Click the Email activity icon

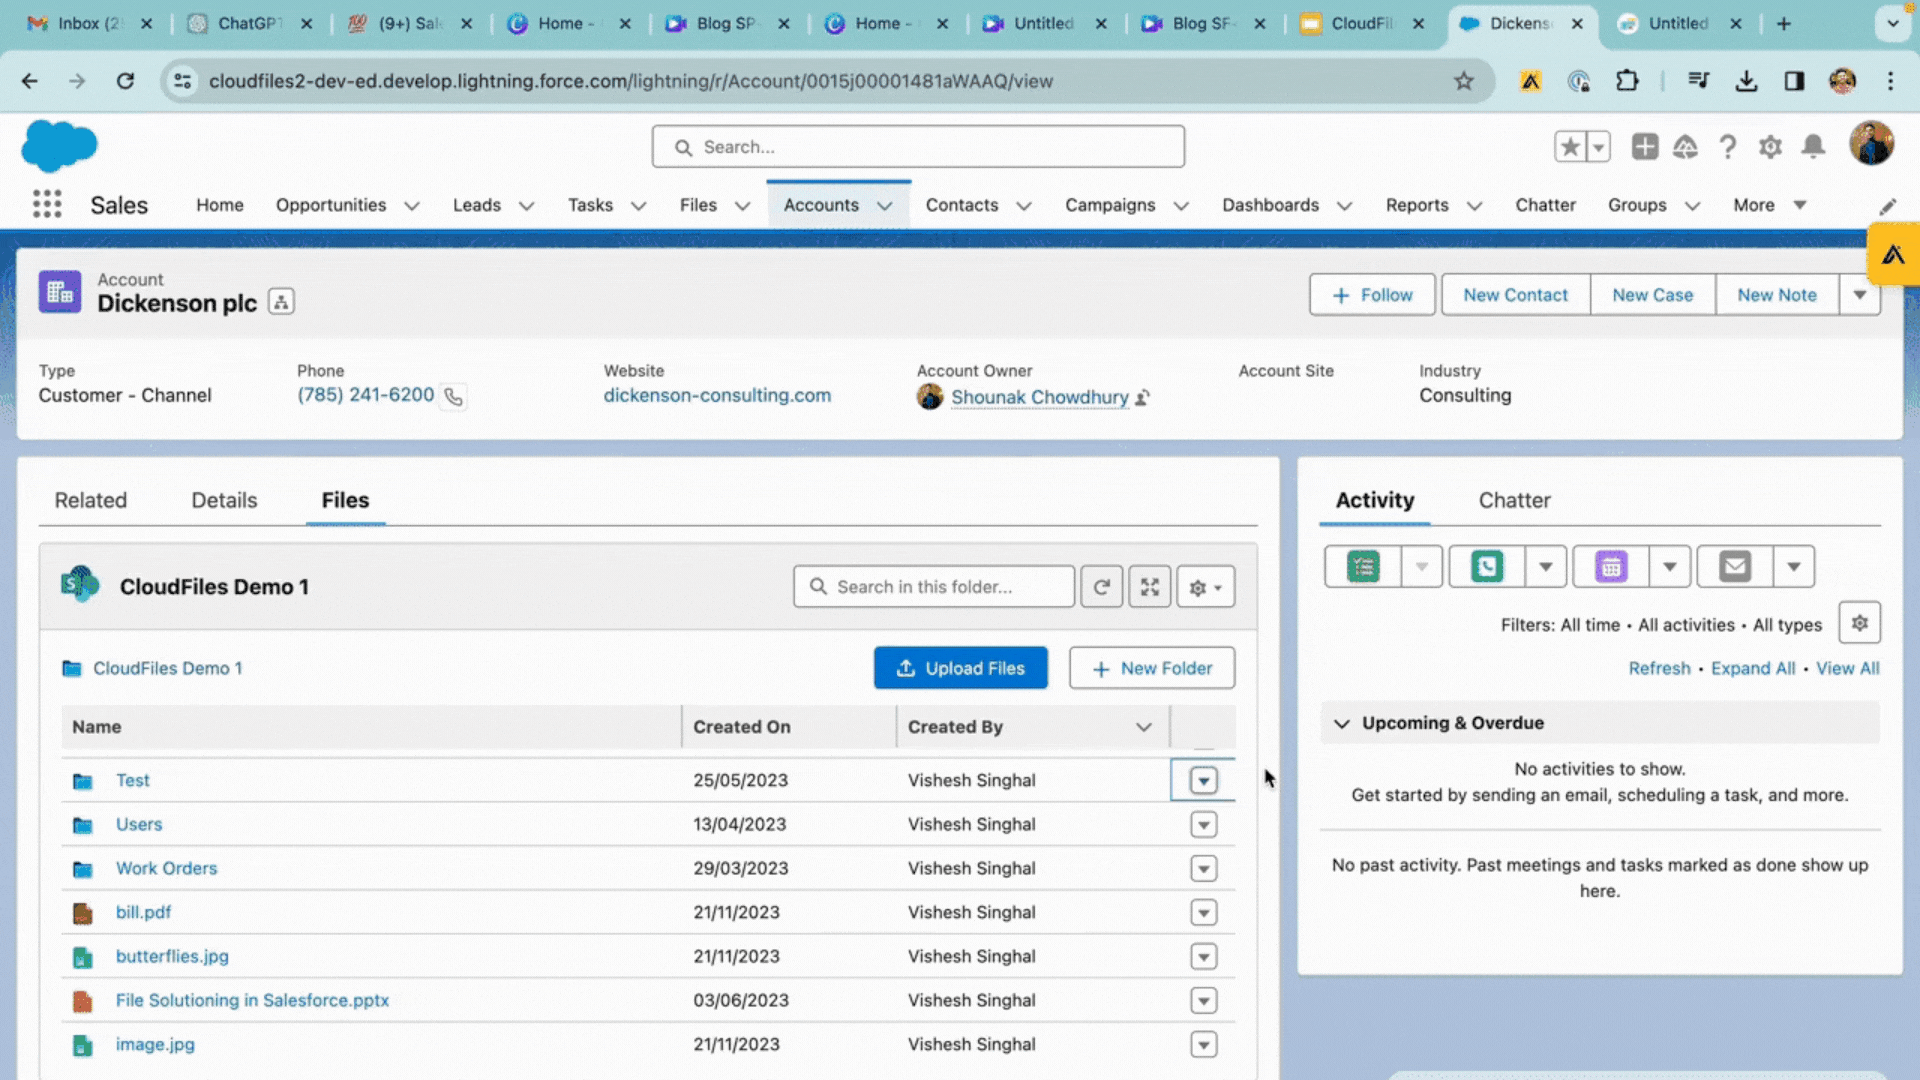[x=1735, y=567]
